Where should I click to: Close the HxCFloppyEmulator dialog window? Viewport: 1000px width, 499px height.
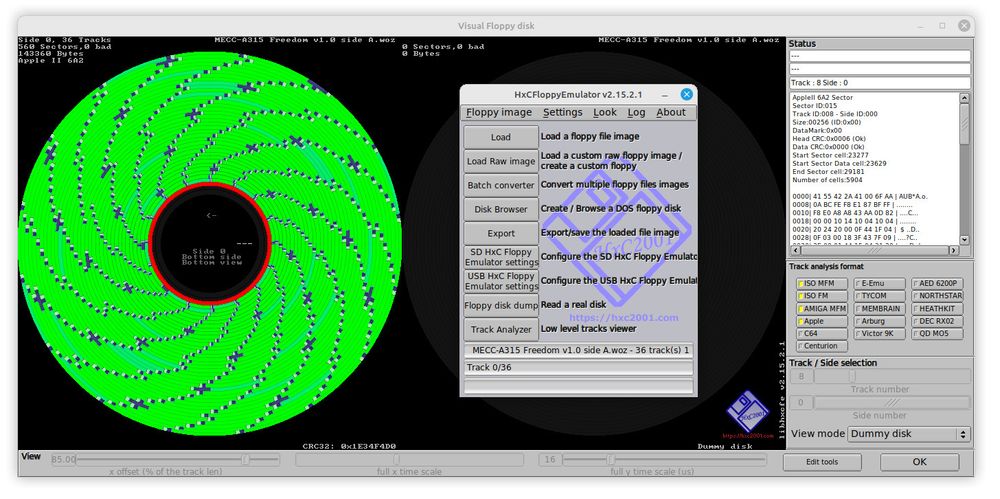[686, 94]
